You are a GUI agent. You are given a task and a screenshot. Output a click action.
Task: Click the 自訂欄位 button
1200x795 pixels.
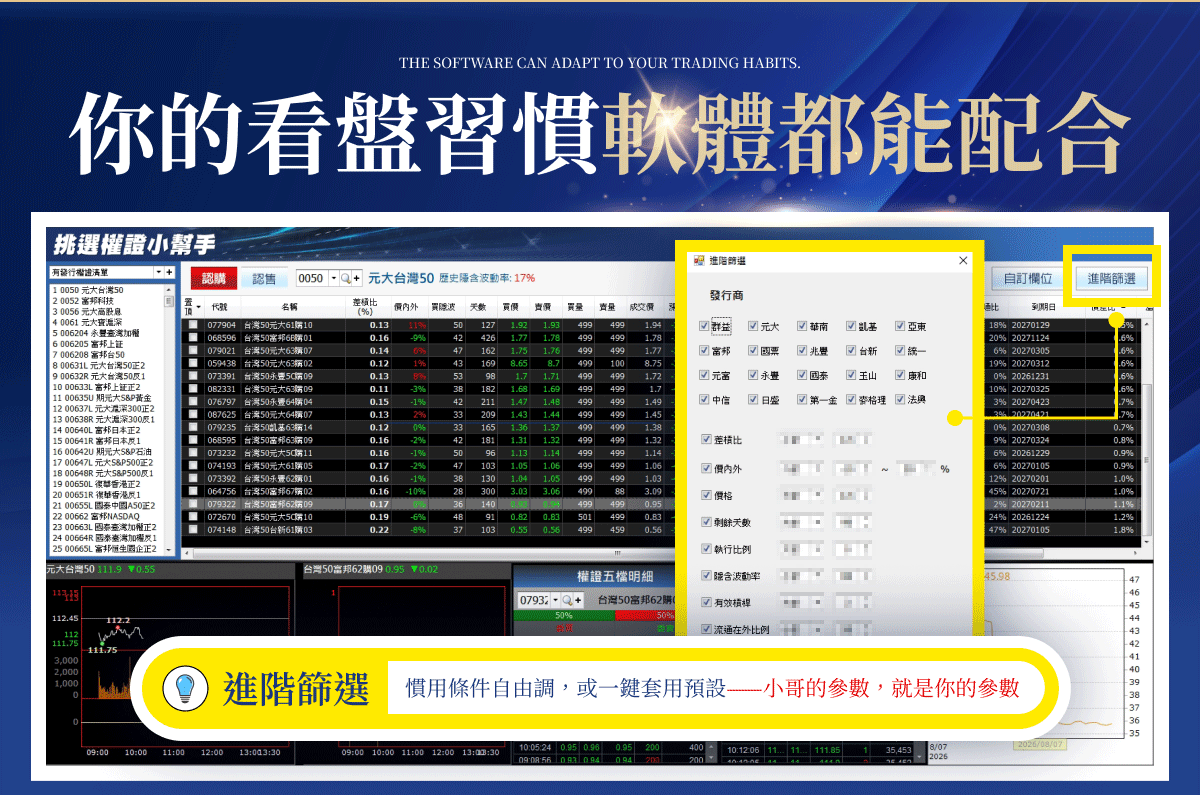[1028, 279]
